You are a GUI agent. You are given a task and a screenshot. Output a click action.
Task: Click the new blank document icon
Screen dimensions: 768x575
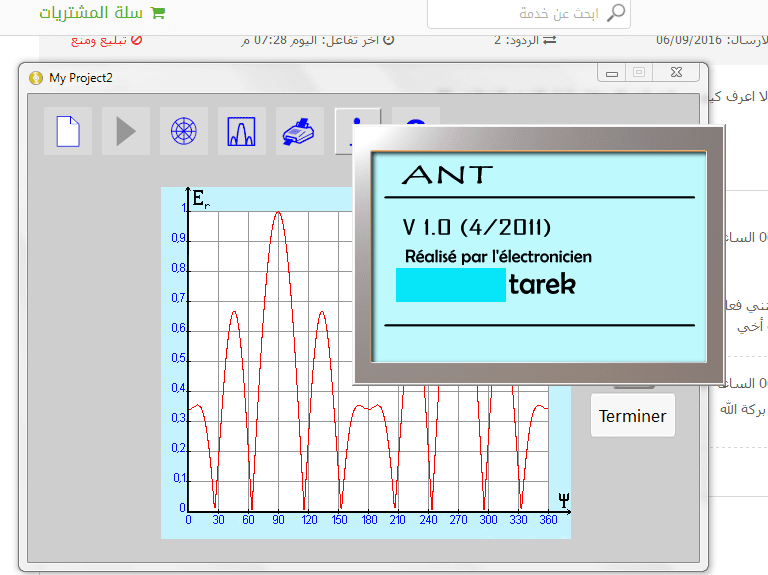point(68,131)
